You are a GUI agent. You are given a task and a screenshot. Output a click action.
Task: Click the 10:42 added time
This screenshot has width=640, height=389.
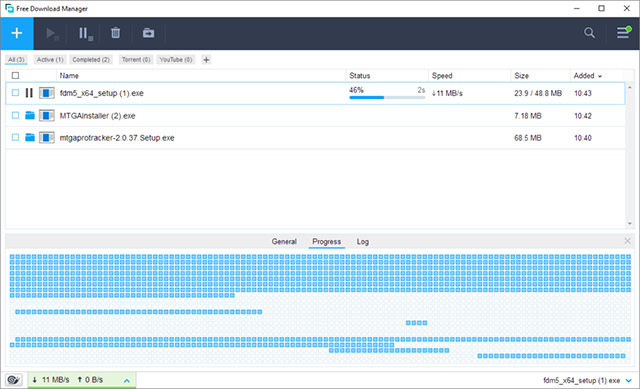[583, 116]
